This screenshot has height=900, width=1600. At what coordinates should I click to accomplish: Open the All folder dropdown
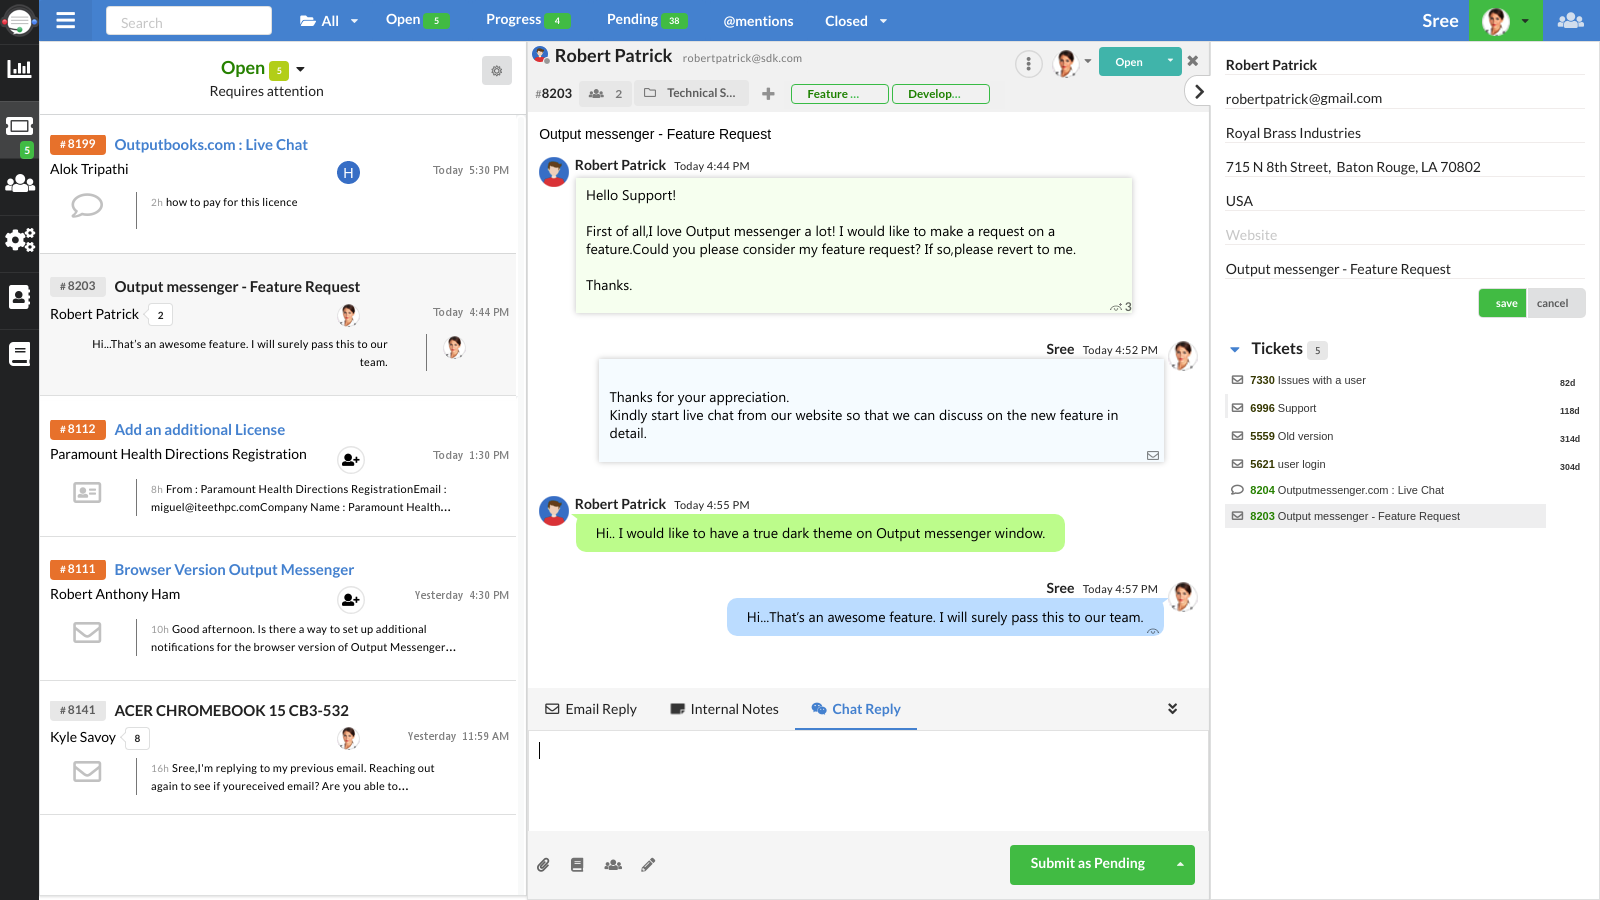coord(329,21)
